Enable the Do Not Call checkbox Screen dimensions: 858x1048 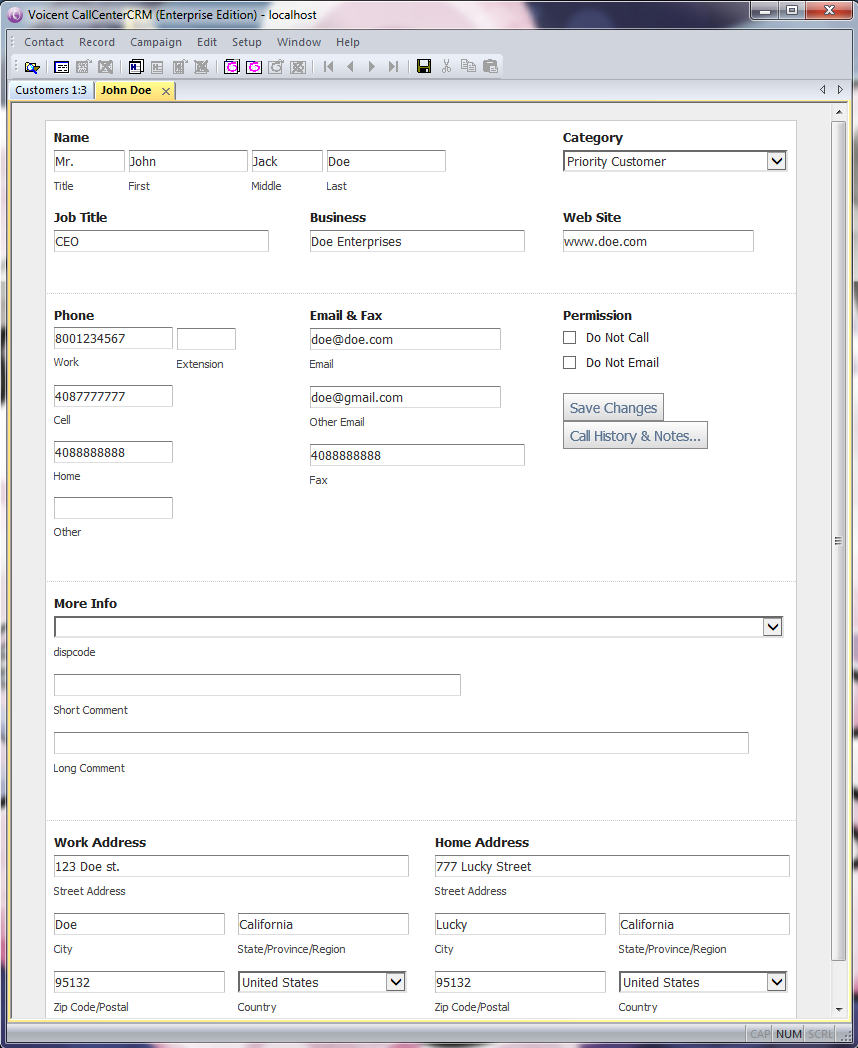(570, 338)
